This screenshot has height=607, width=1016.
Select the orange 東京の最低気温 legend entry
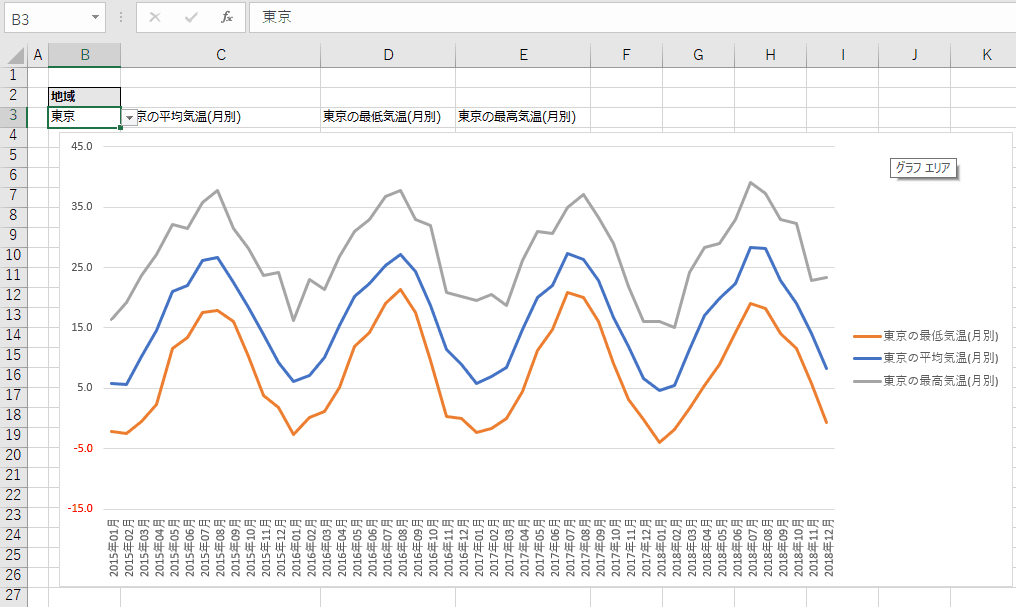[940, 336]
